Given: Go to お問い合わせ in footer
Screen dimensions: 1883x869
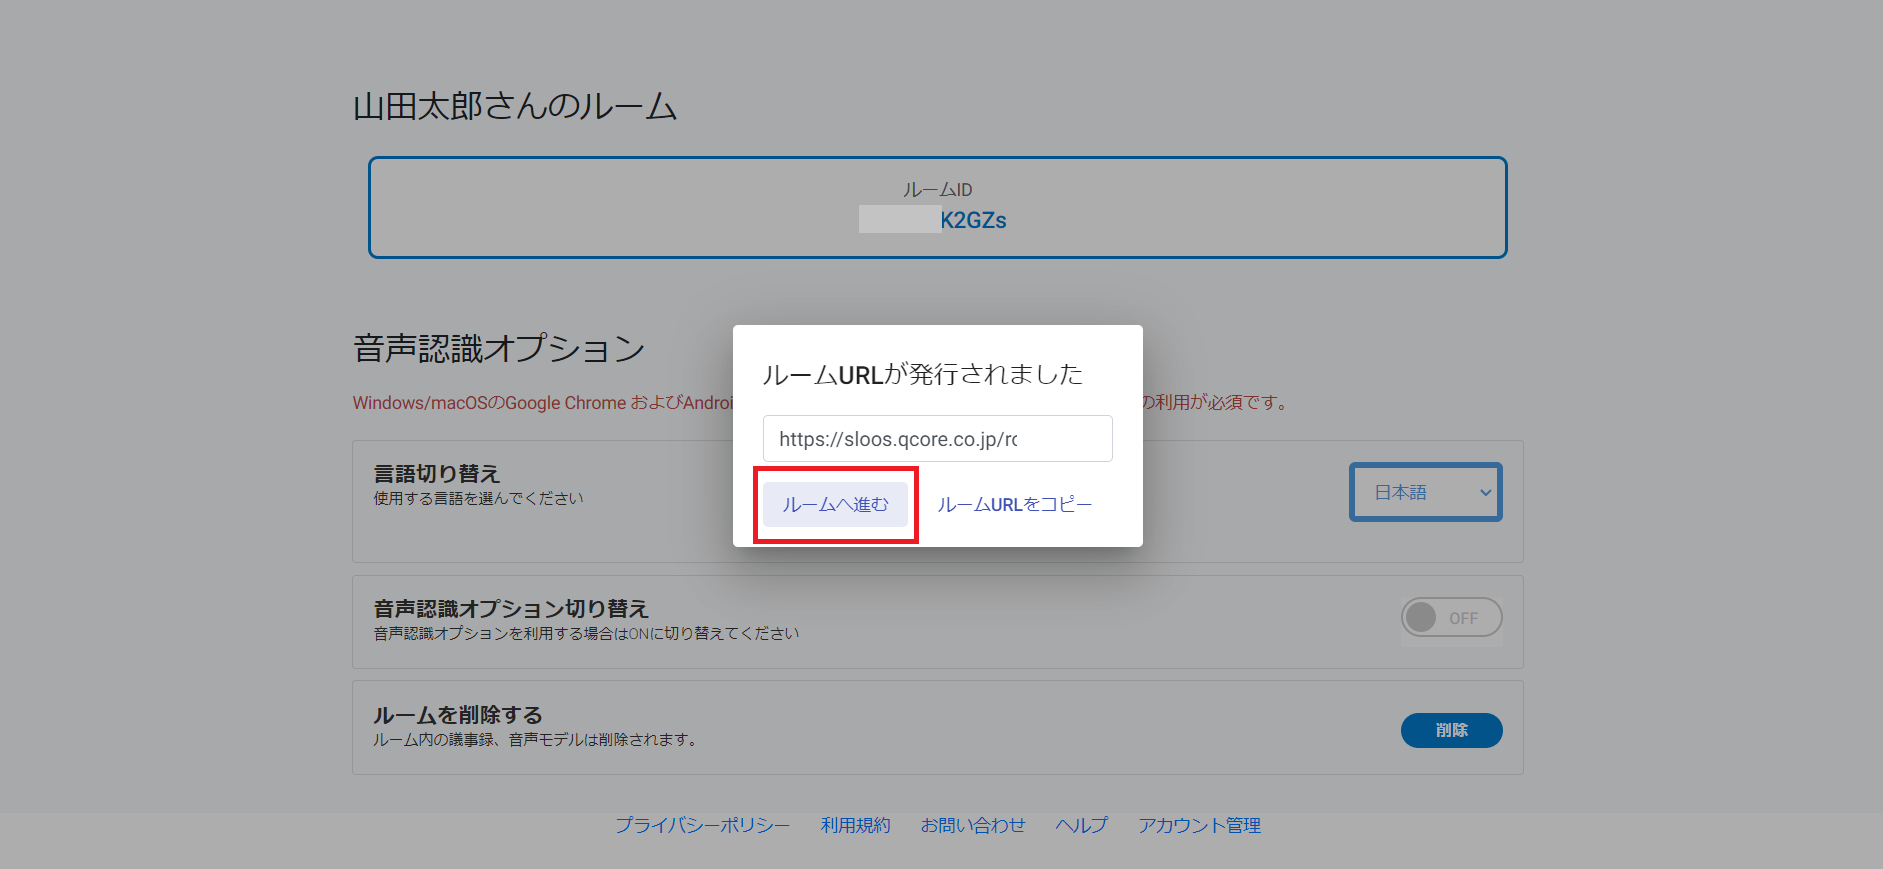Looking at the screenshot, I should point(973,825).
